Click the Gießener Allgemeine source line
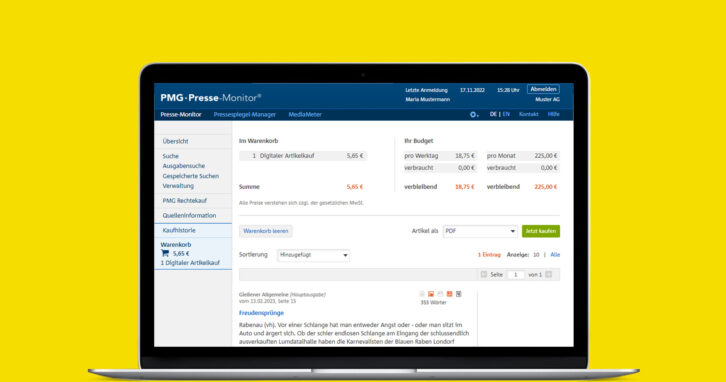Screen dimensions: 726x382 pos(282,294)
